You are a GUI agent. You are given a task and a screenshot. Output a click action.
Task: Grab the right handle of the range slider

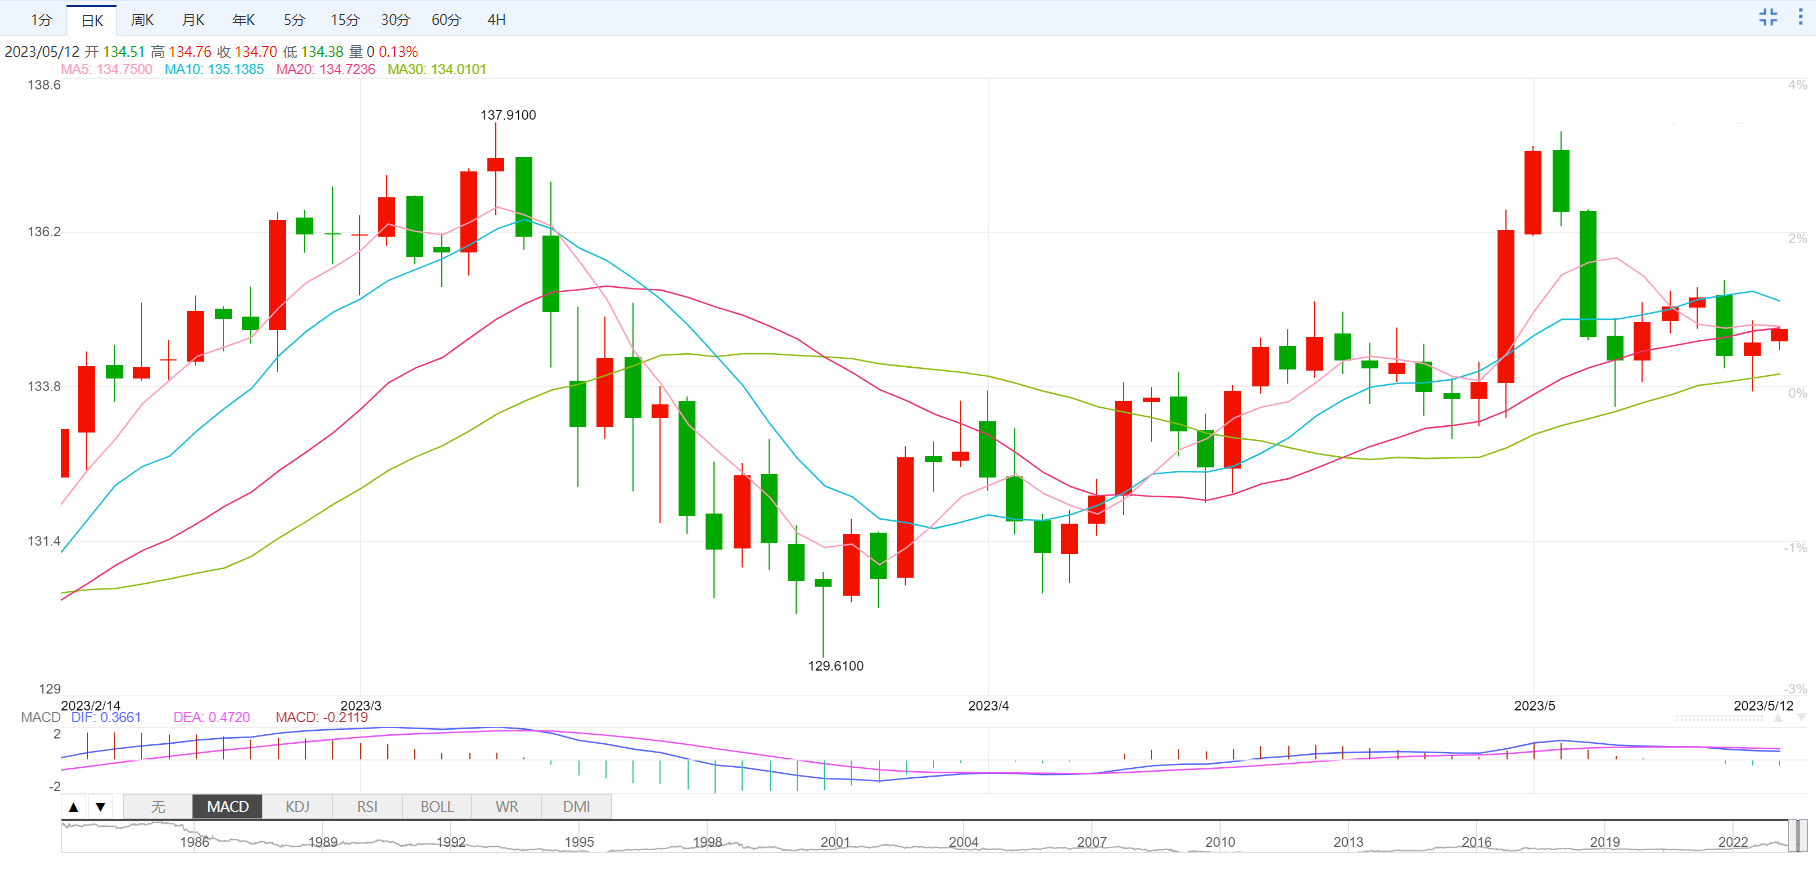1804,835
